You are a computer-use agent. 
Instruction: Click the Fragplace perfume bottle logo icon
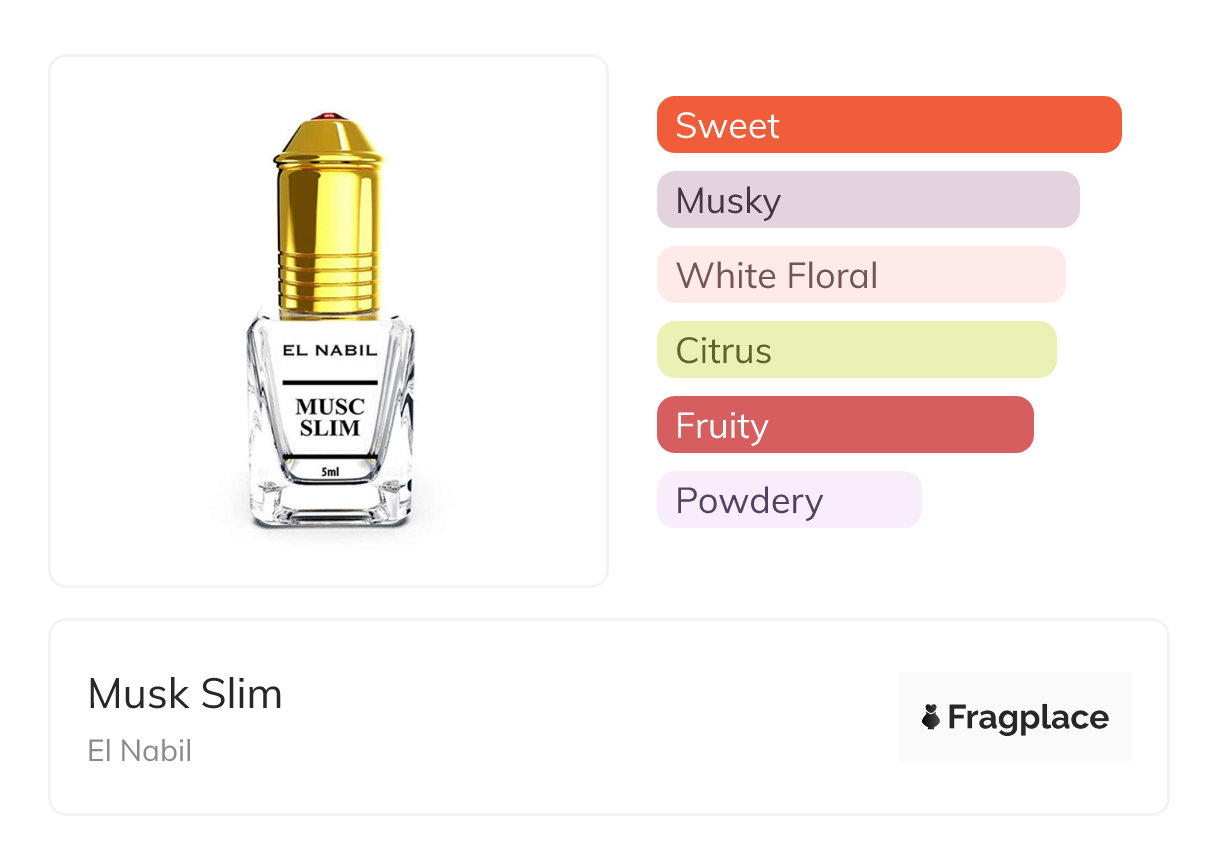click(x=931, y=717)
